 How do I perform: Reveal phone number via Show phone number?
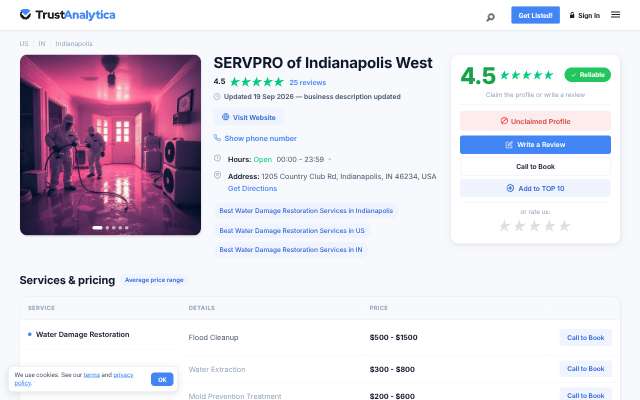pyautogui.click(x=260, y=138)
